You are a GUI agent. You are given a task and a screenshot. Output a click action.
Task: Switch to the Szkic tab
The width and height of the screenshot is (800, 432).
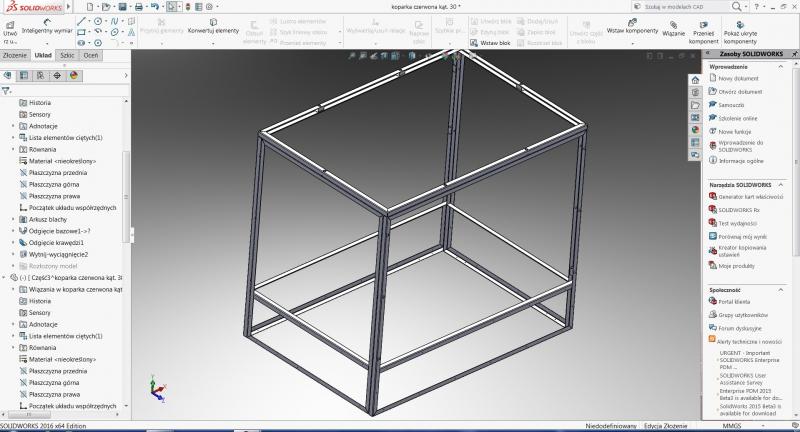67,56
